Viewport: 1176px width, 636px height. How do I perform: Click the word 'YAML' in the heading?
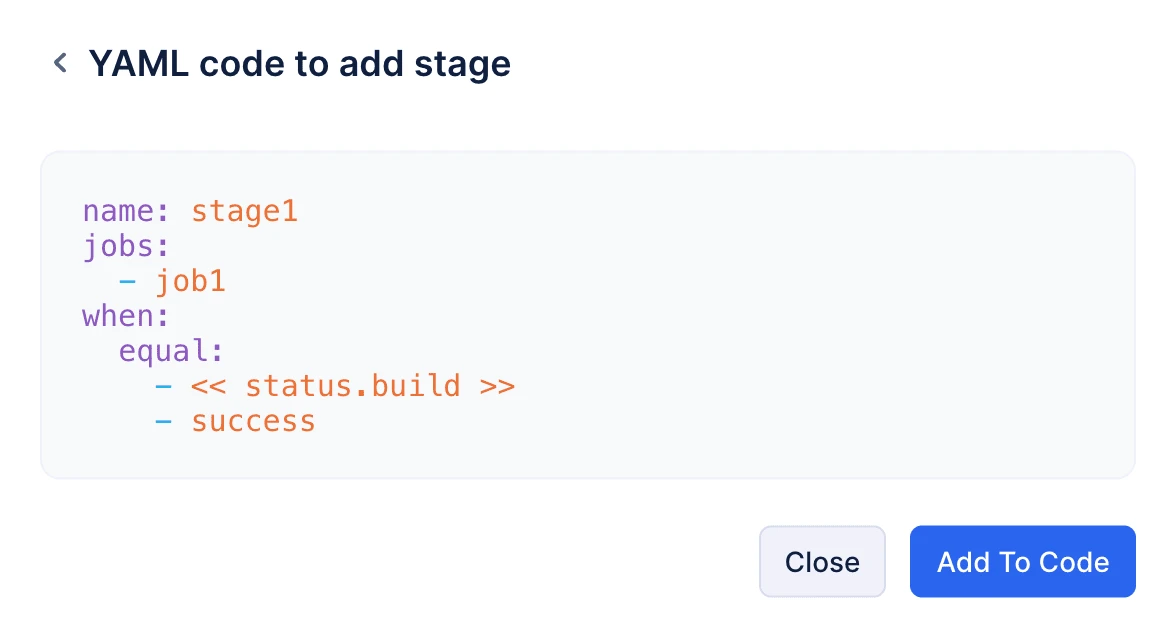139,64
